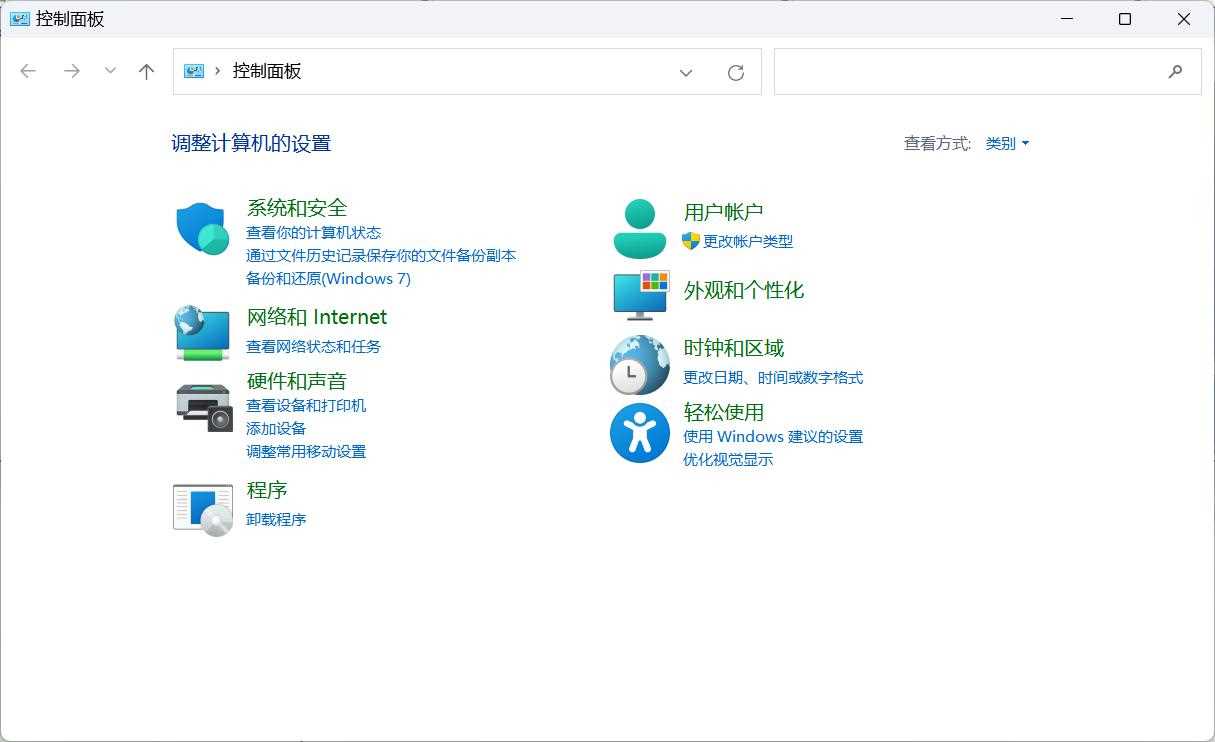Click the 外观和个性化 monitor icon
This screenshot has height=742, width=1215.
[x=638, y=294]
